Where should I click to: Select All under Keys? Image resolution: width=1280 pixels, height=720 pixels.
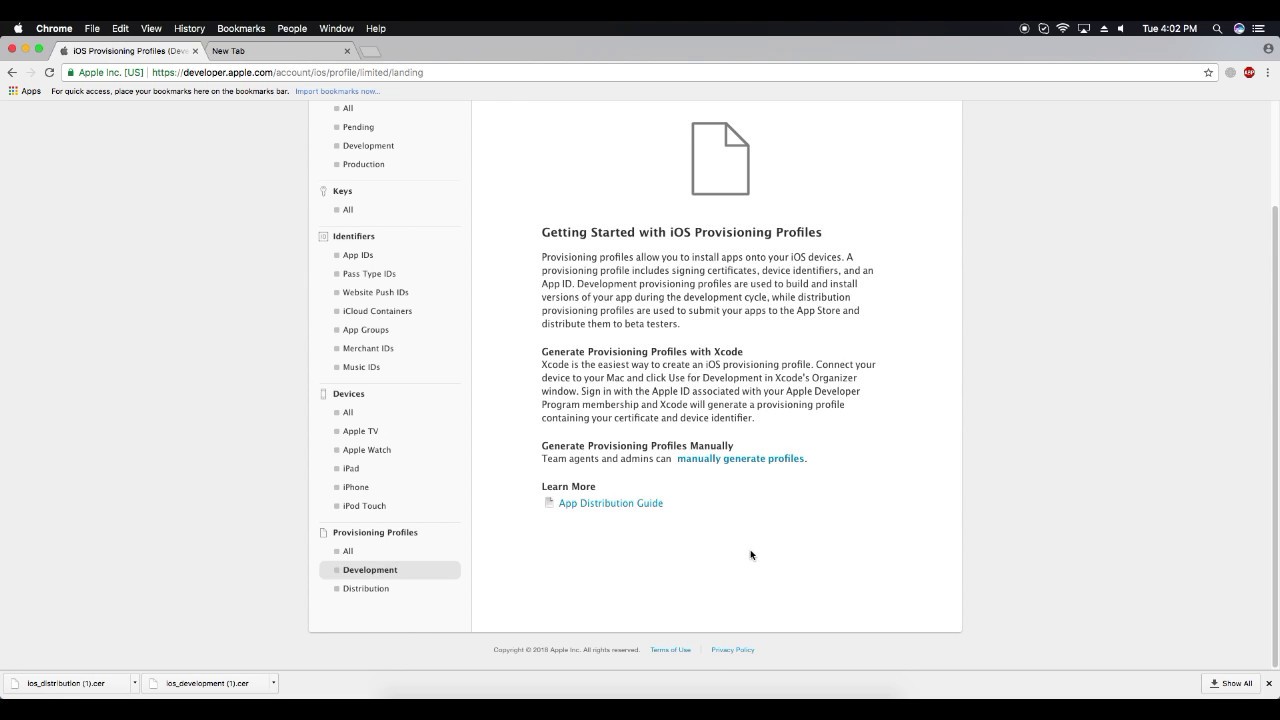[x=348, y=210]
